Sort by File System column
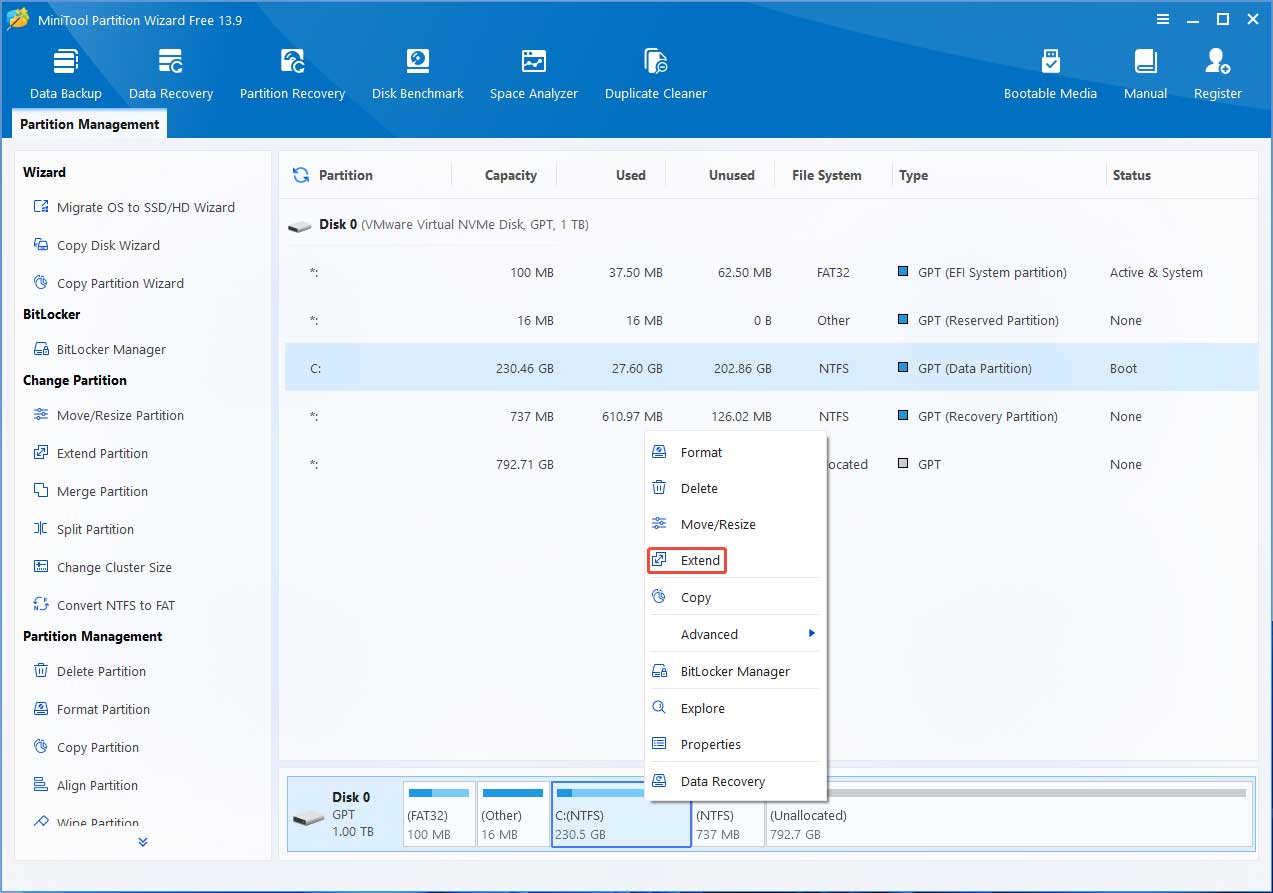This screenshot has height=893, width=1273. point(826,175)
